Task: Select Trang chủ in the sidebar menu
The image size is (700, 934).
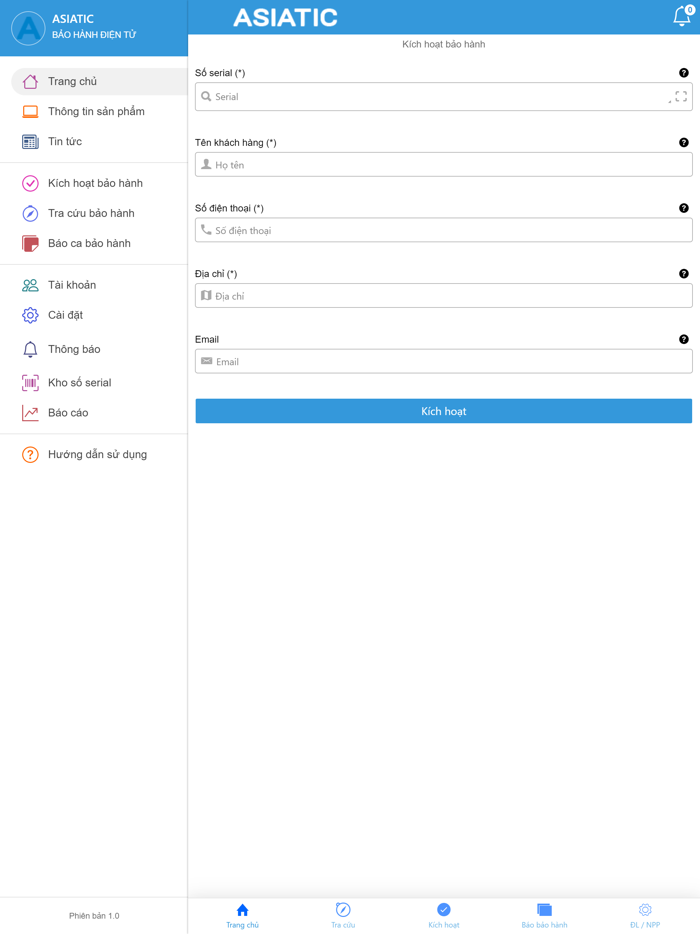Action: pos(72,82)
